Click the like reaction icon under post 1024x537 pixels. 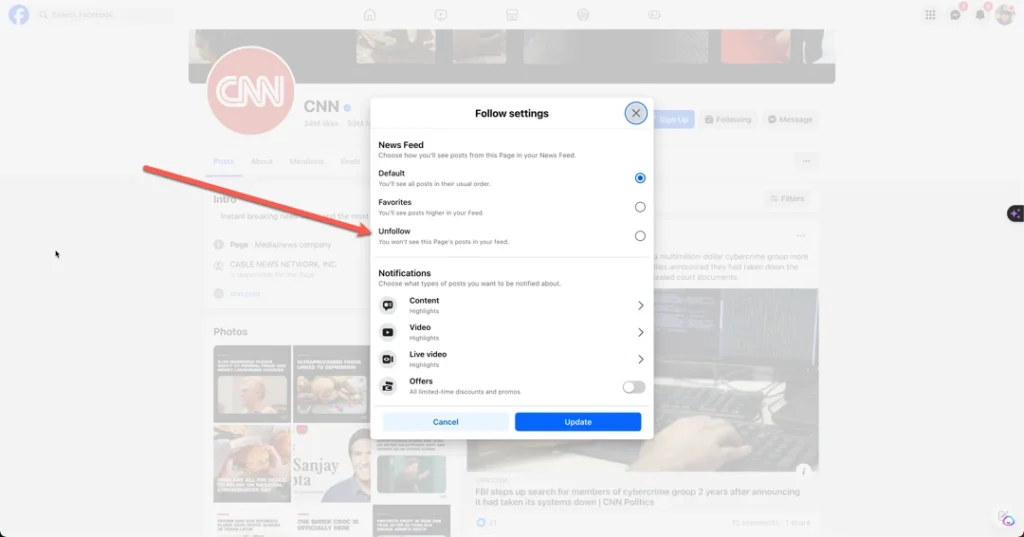pos(481,523)
